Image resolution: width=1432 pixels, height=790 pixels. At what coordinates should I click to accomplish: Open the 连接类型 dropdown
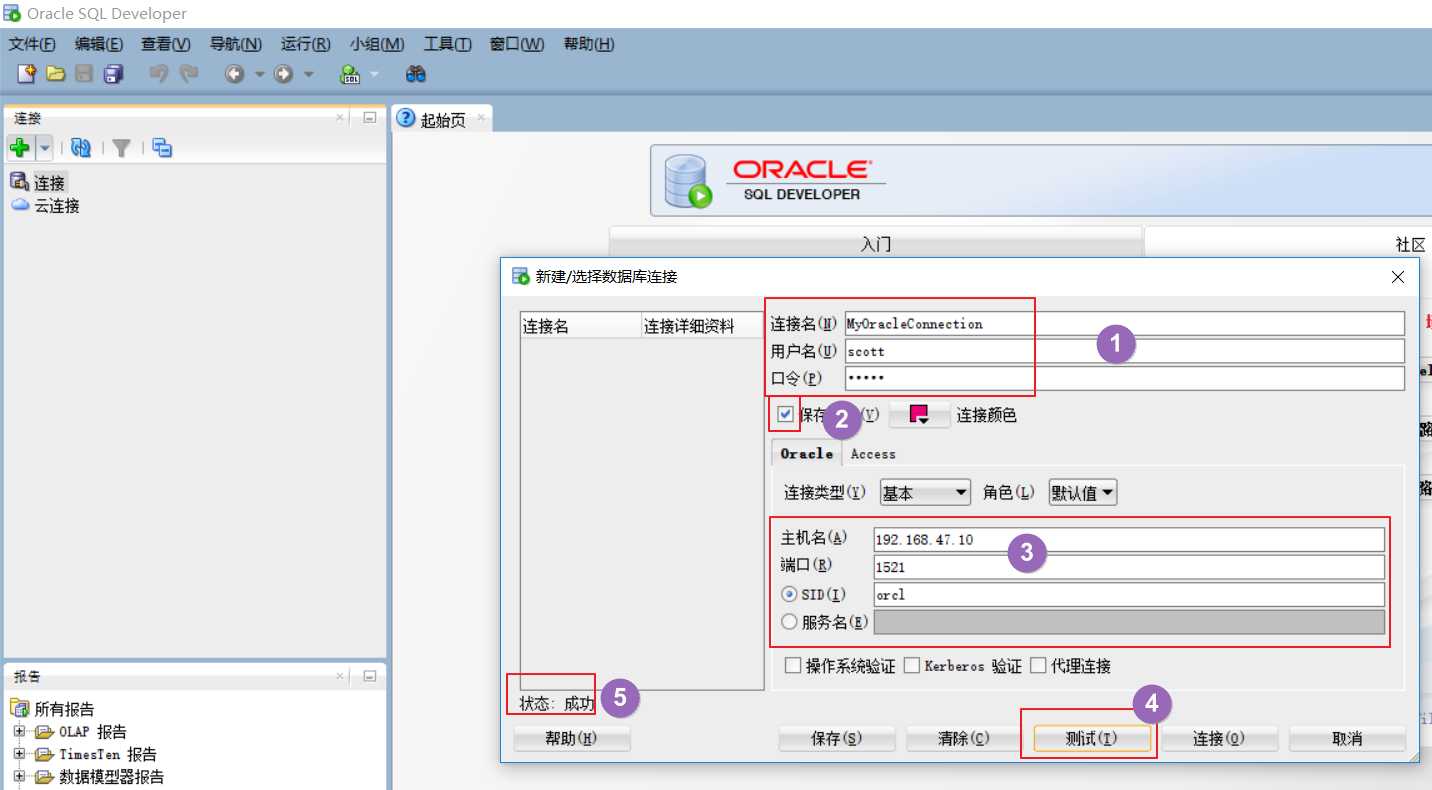coord(925,493)
